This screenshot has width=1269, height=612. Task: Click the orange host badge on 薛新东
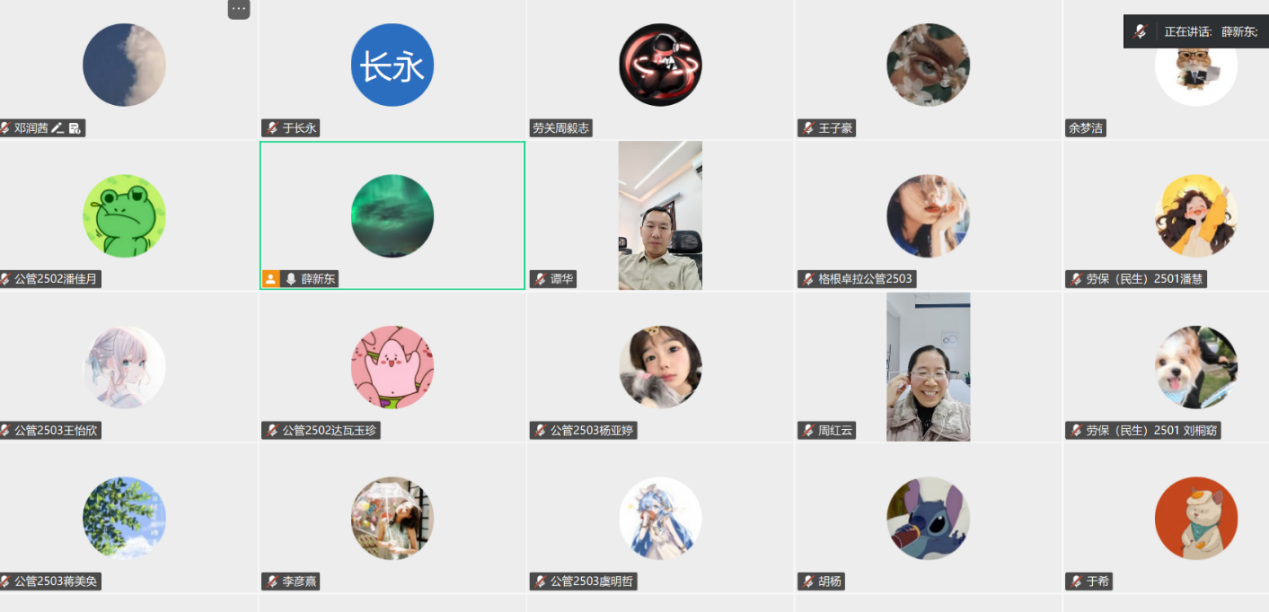pyautogui.click(x=271, y=279)
